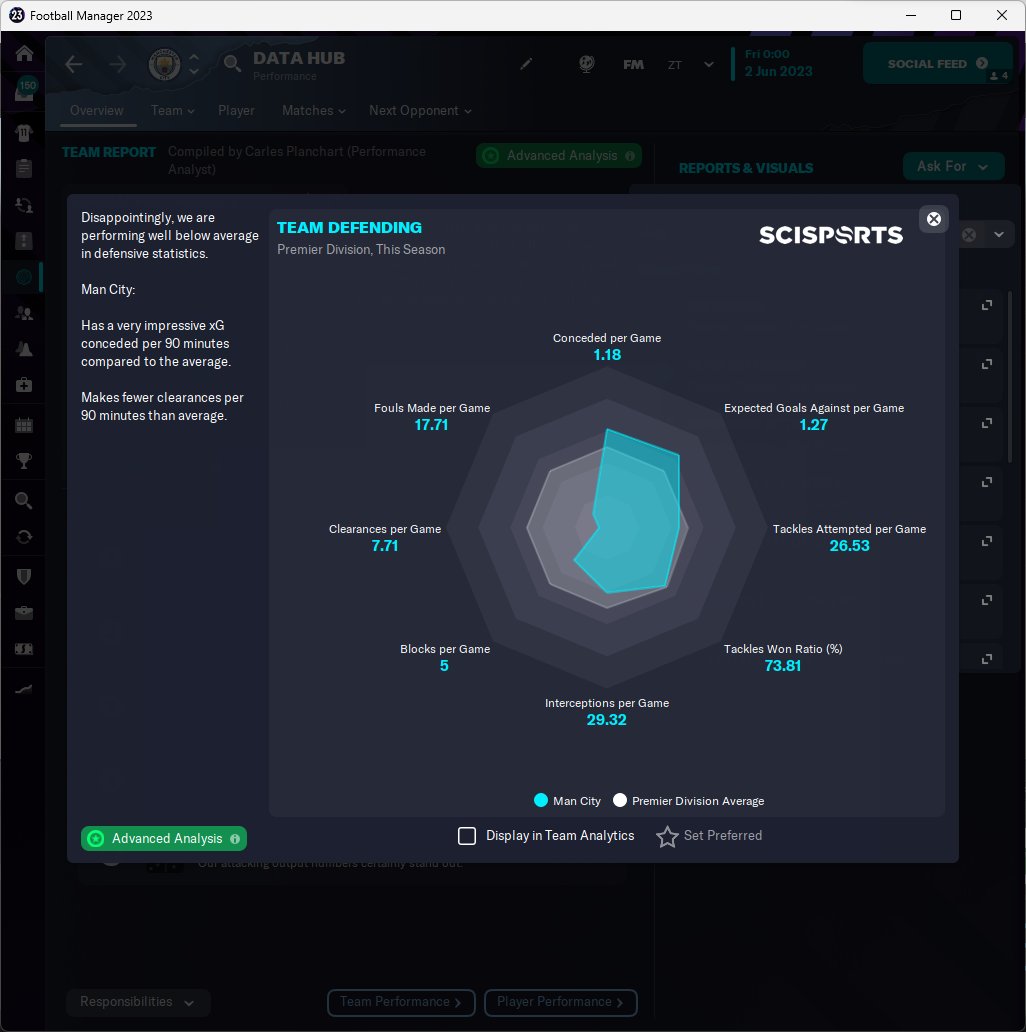1026x1032 pixels.
Task: Open the Ask For dropdown
Action: pyautogui.click(x=953, y=167)
